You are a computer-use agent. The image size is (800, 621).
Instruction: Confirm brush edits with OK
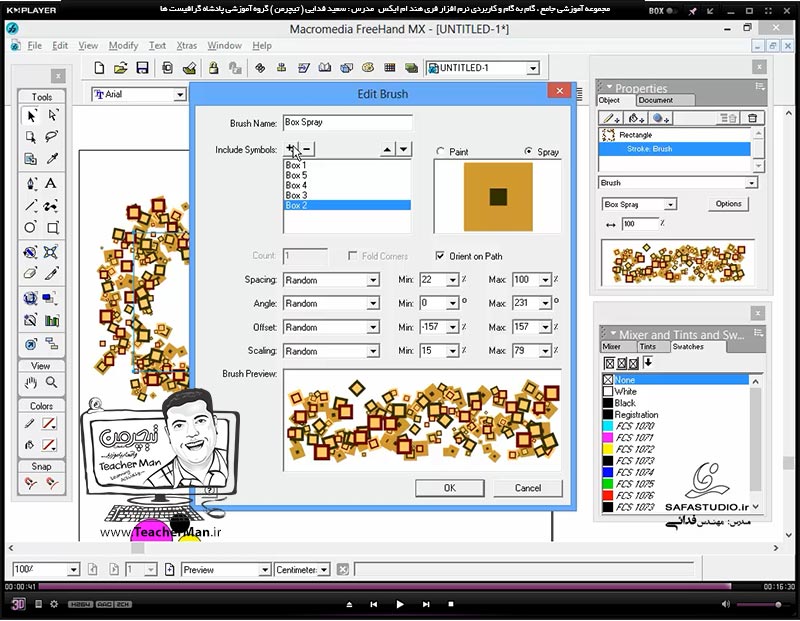[449, 488]
